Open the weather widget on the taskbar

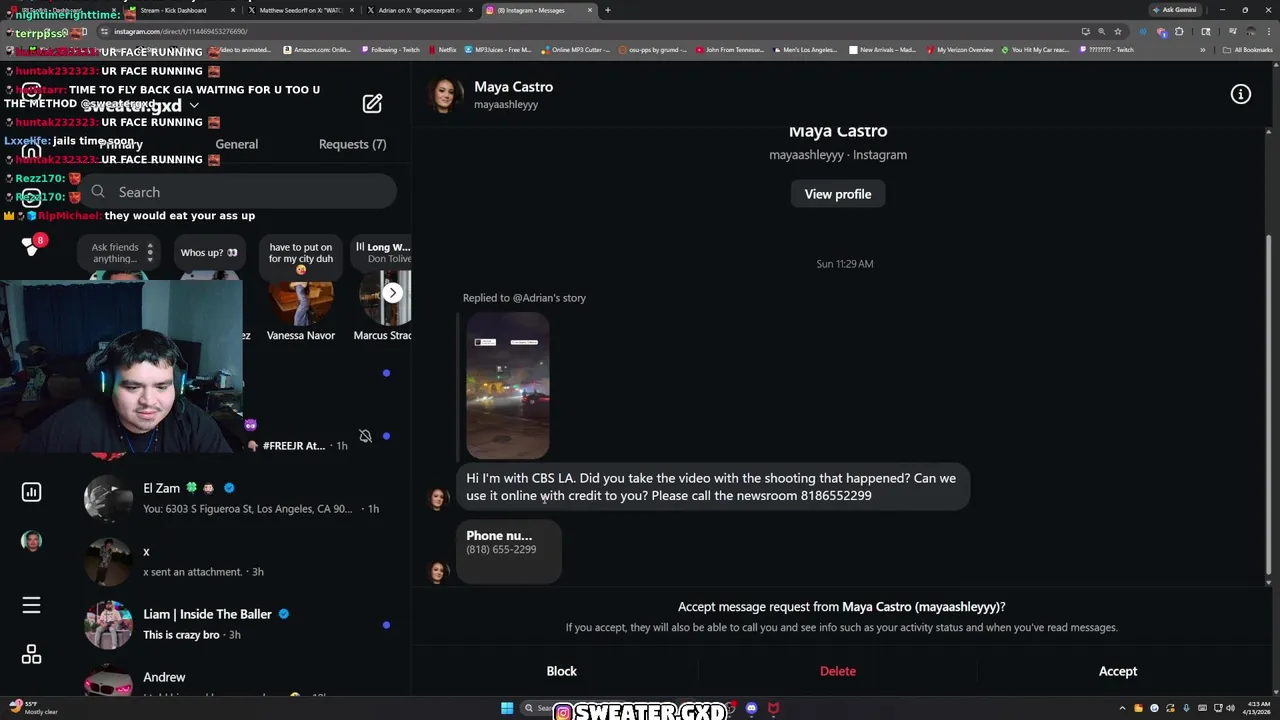(x=35, y=708)
